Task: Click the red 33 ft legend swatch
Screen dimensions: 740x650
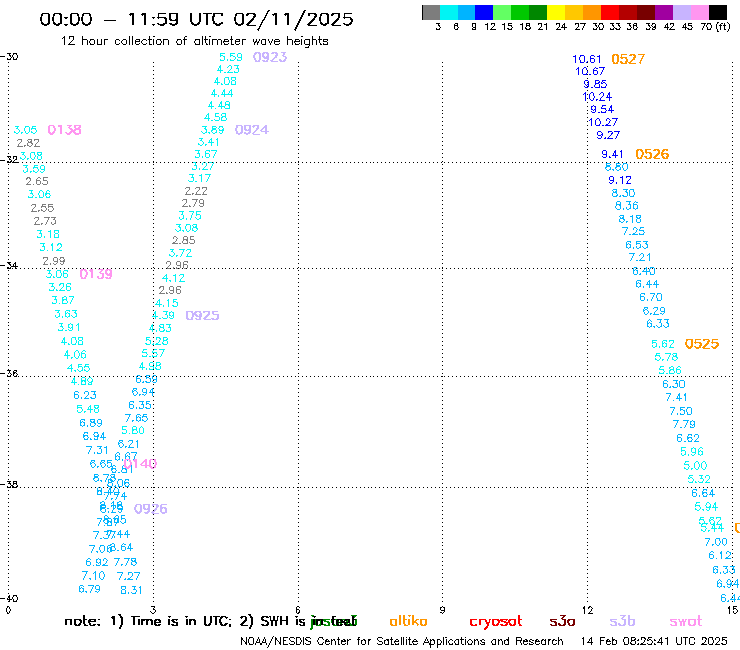Action: pos(610,12)
